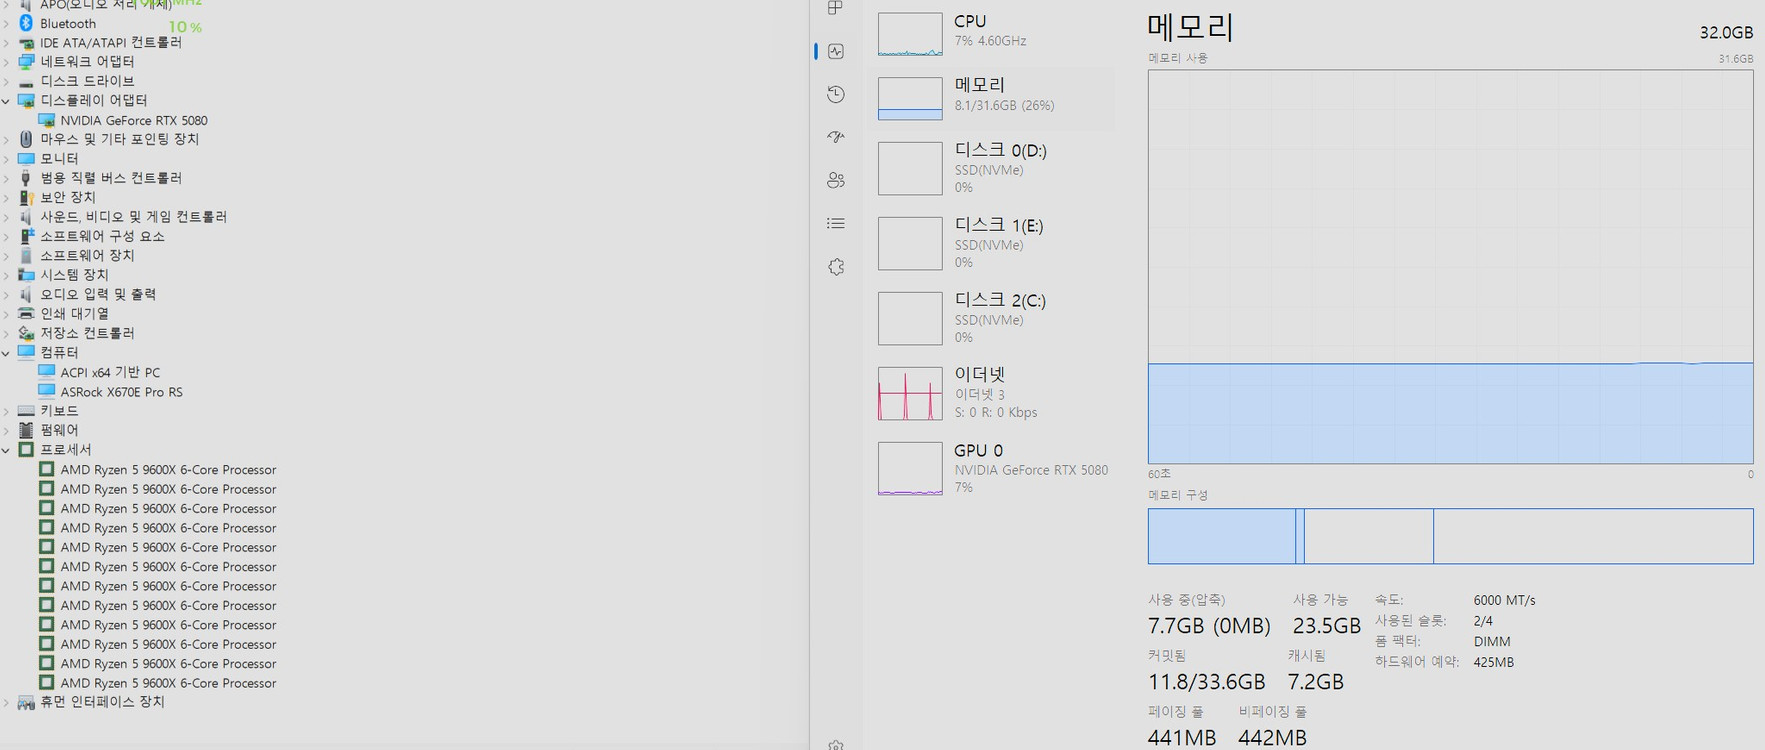Click the 6000 MT/s speed value

(1504, 600)
